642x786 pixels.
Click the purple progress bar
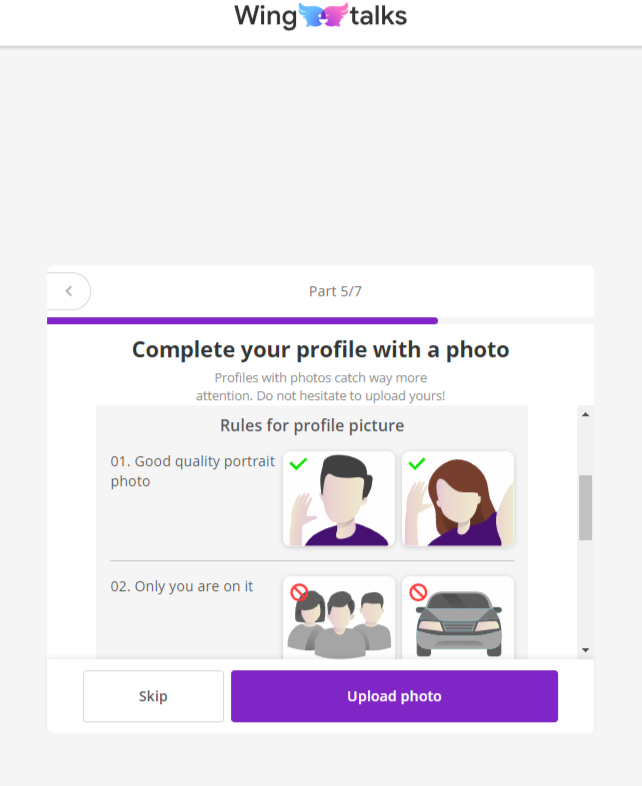[x=242, y=321]
